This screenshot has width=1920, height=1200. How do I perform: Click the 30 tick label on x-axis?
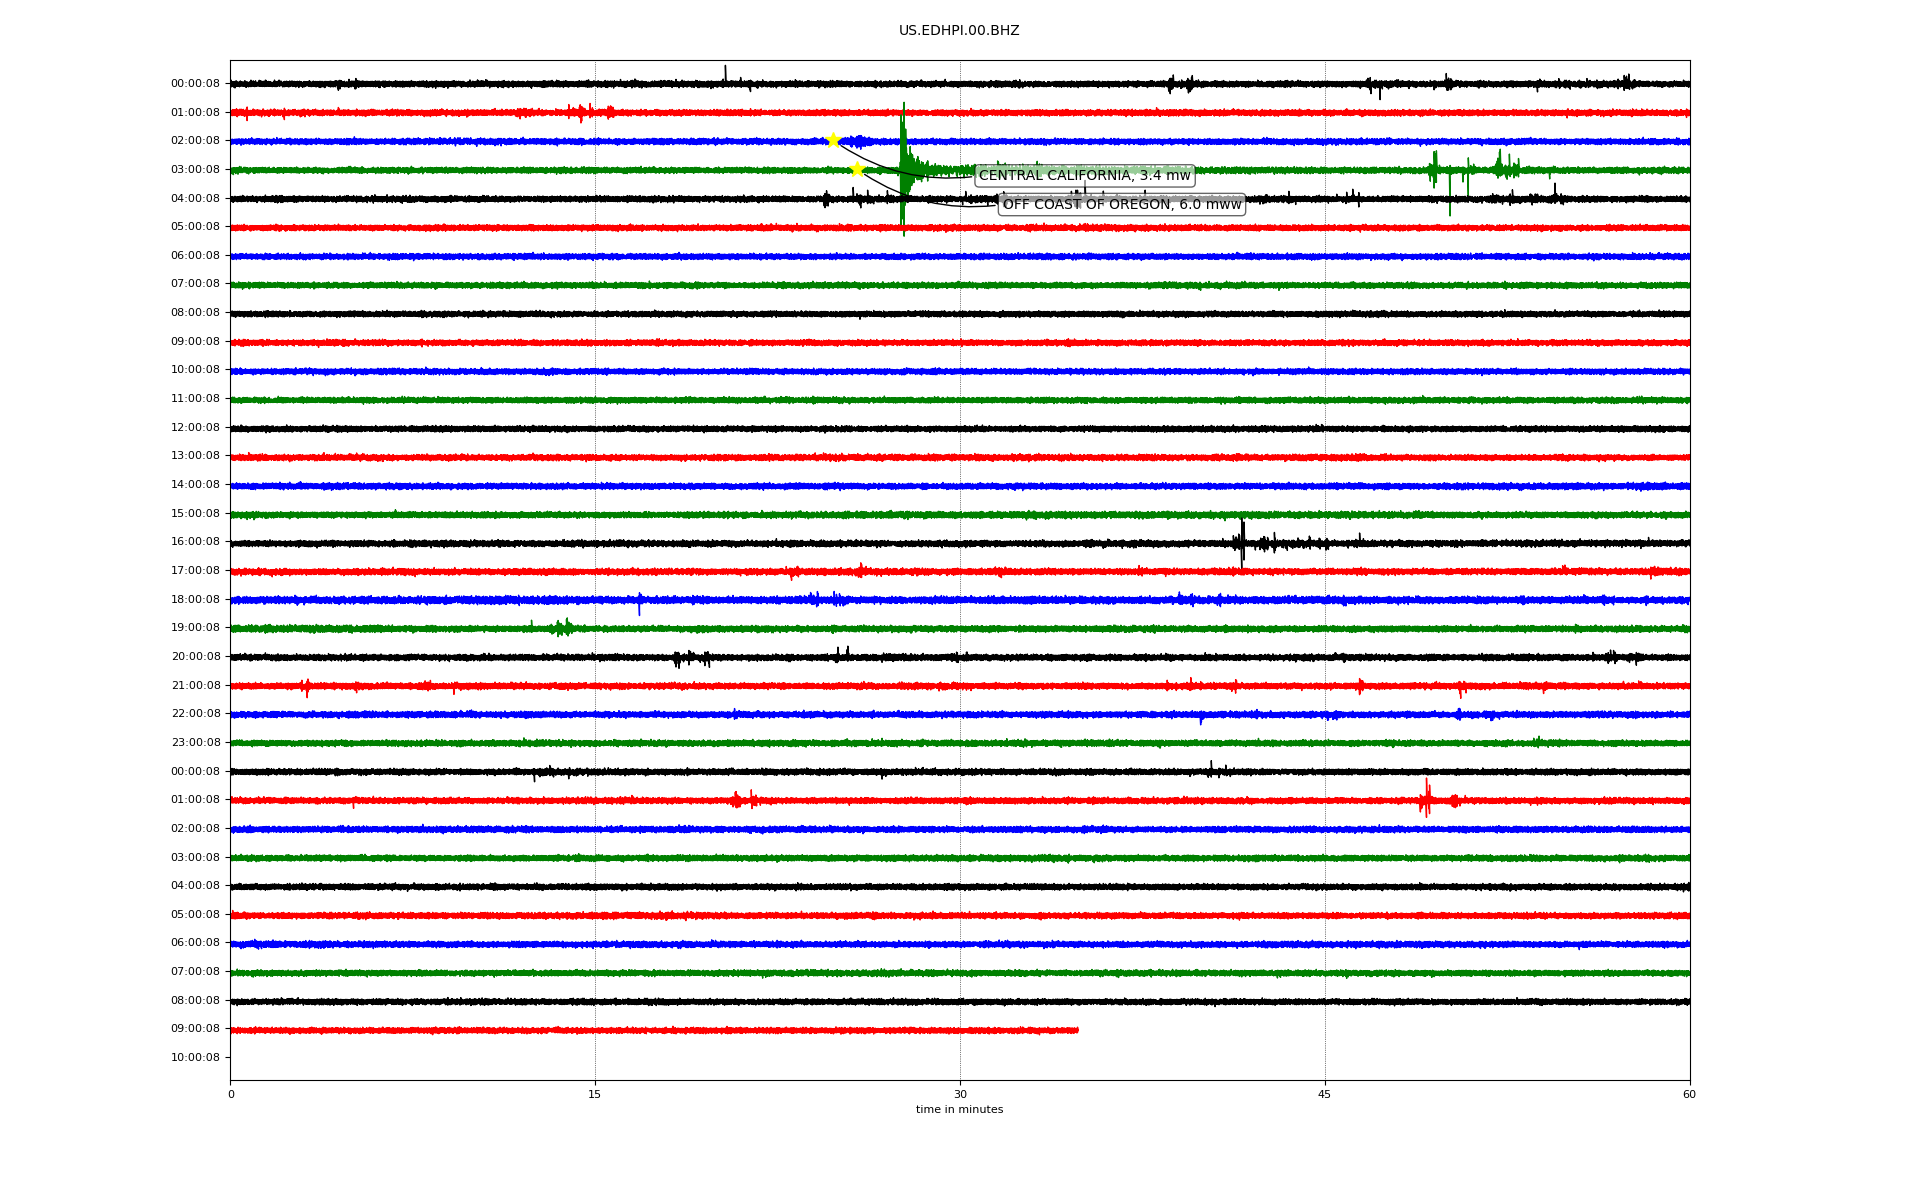coord(960,1094)
